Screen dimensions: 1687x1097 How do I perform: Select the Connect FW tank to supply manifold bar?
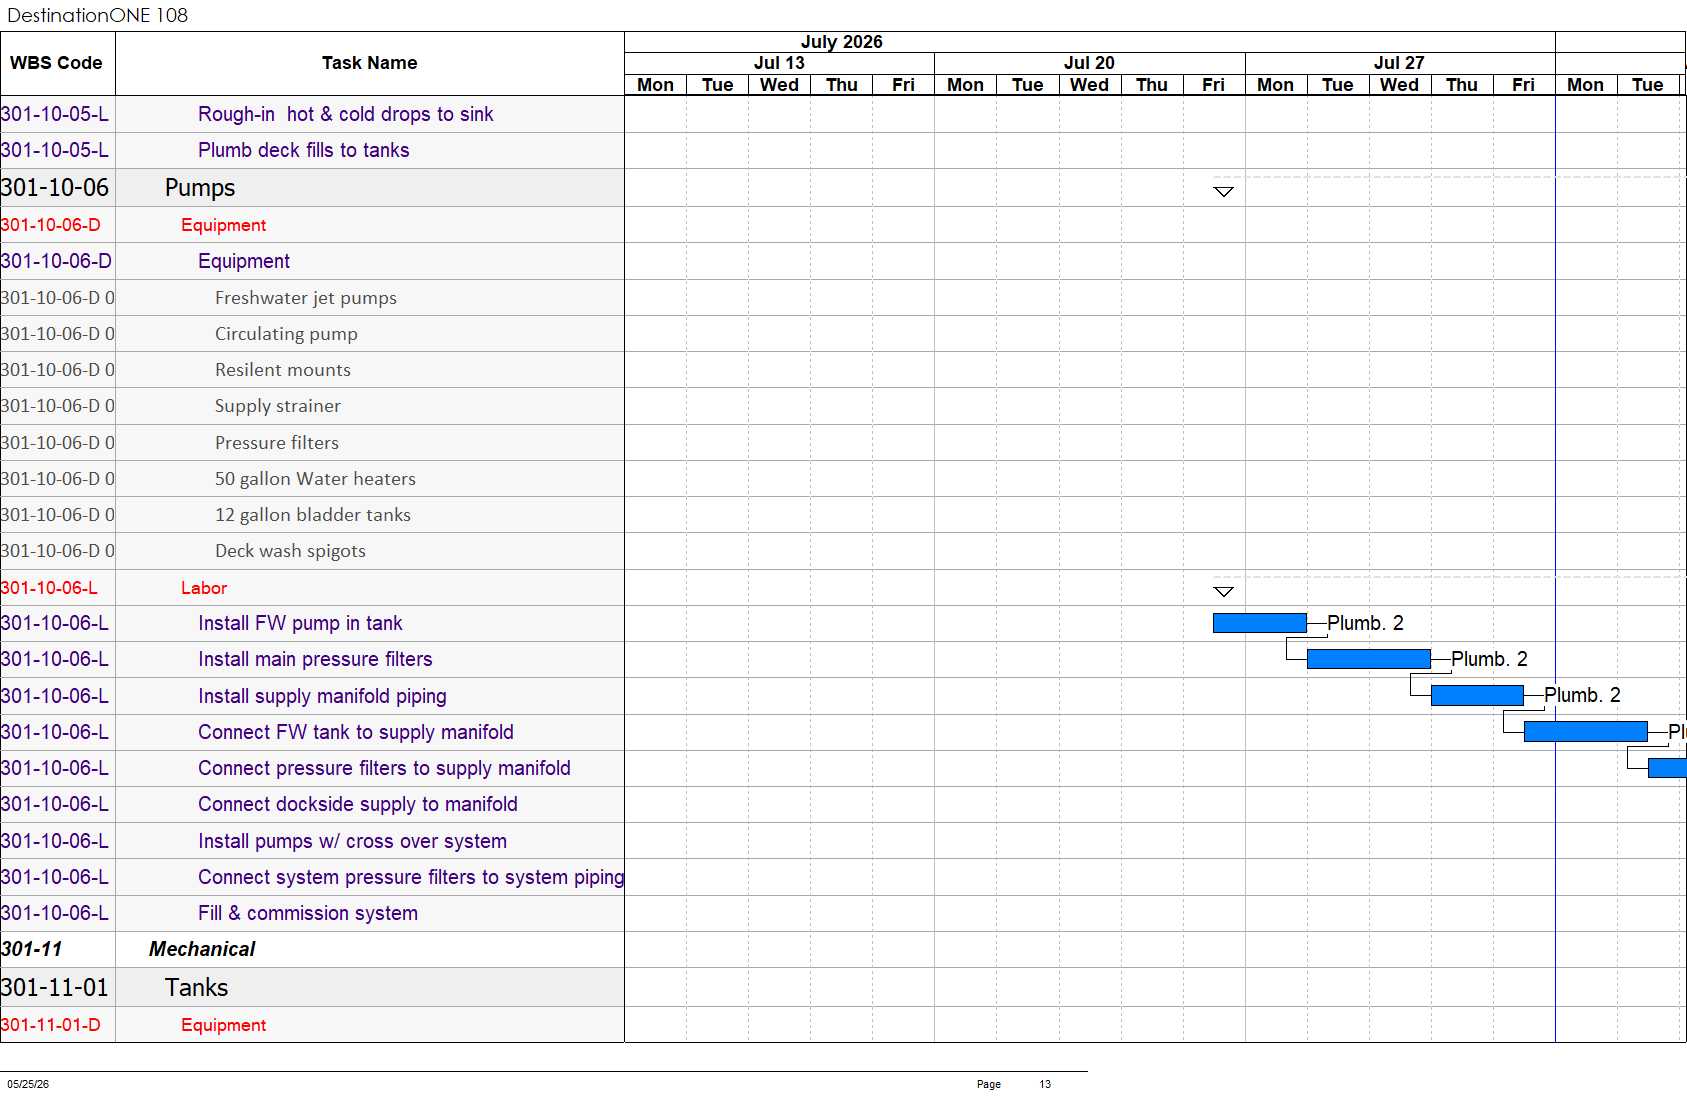click(1585, 732)
